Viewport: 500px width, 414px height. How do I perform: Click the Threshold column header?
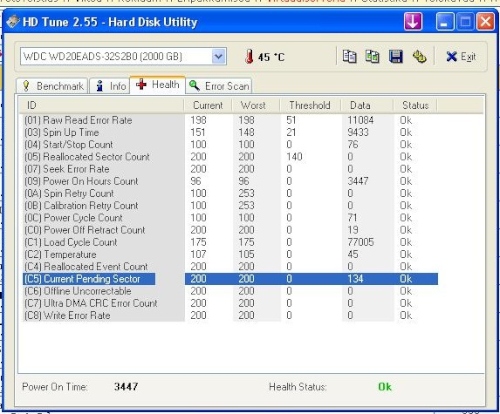[x=310, y=105]
